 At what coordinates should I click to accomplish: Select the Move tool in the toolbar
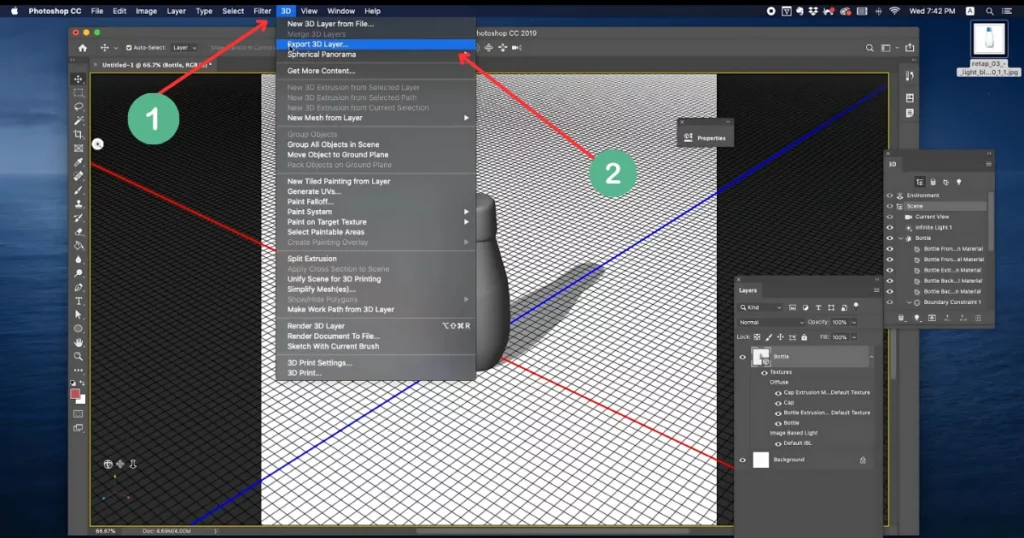78,79
